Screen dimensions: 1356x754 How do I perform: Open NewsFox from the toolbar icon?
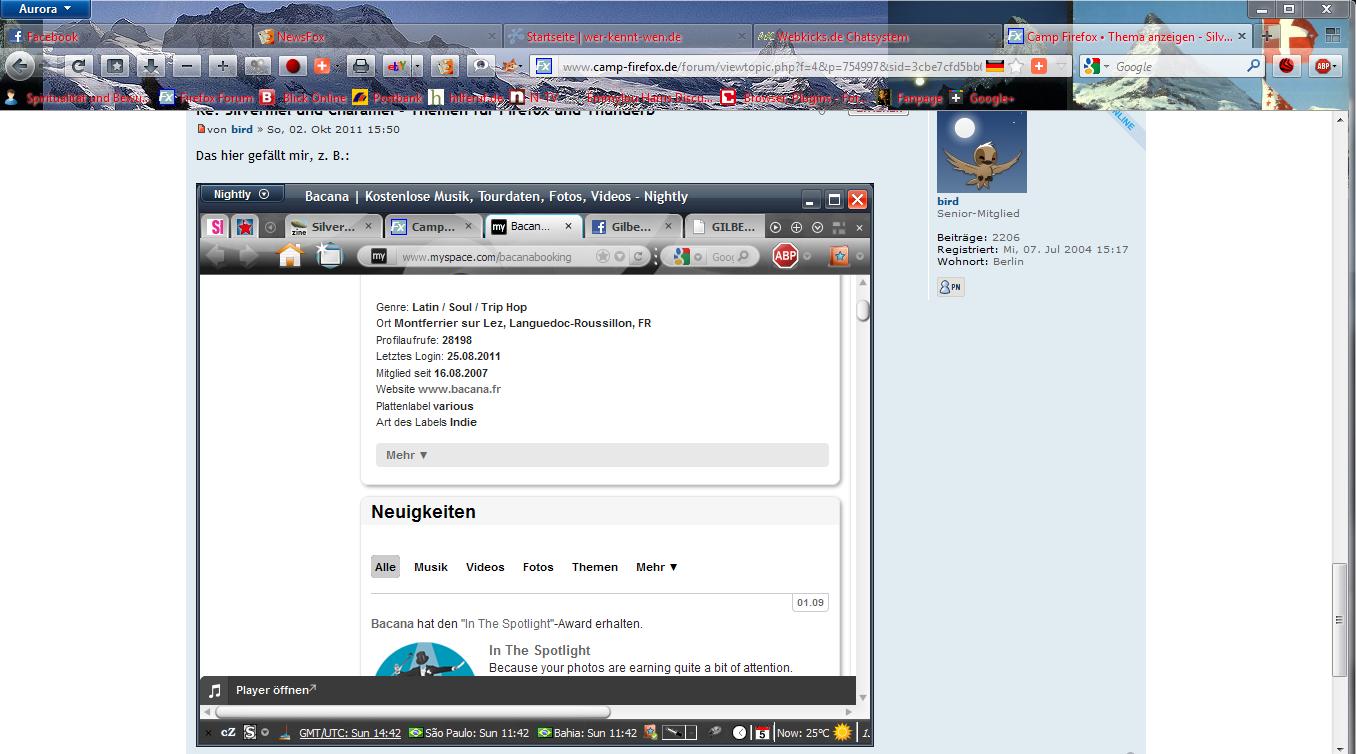[445, 66]
